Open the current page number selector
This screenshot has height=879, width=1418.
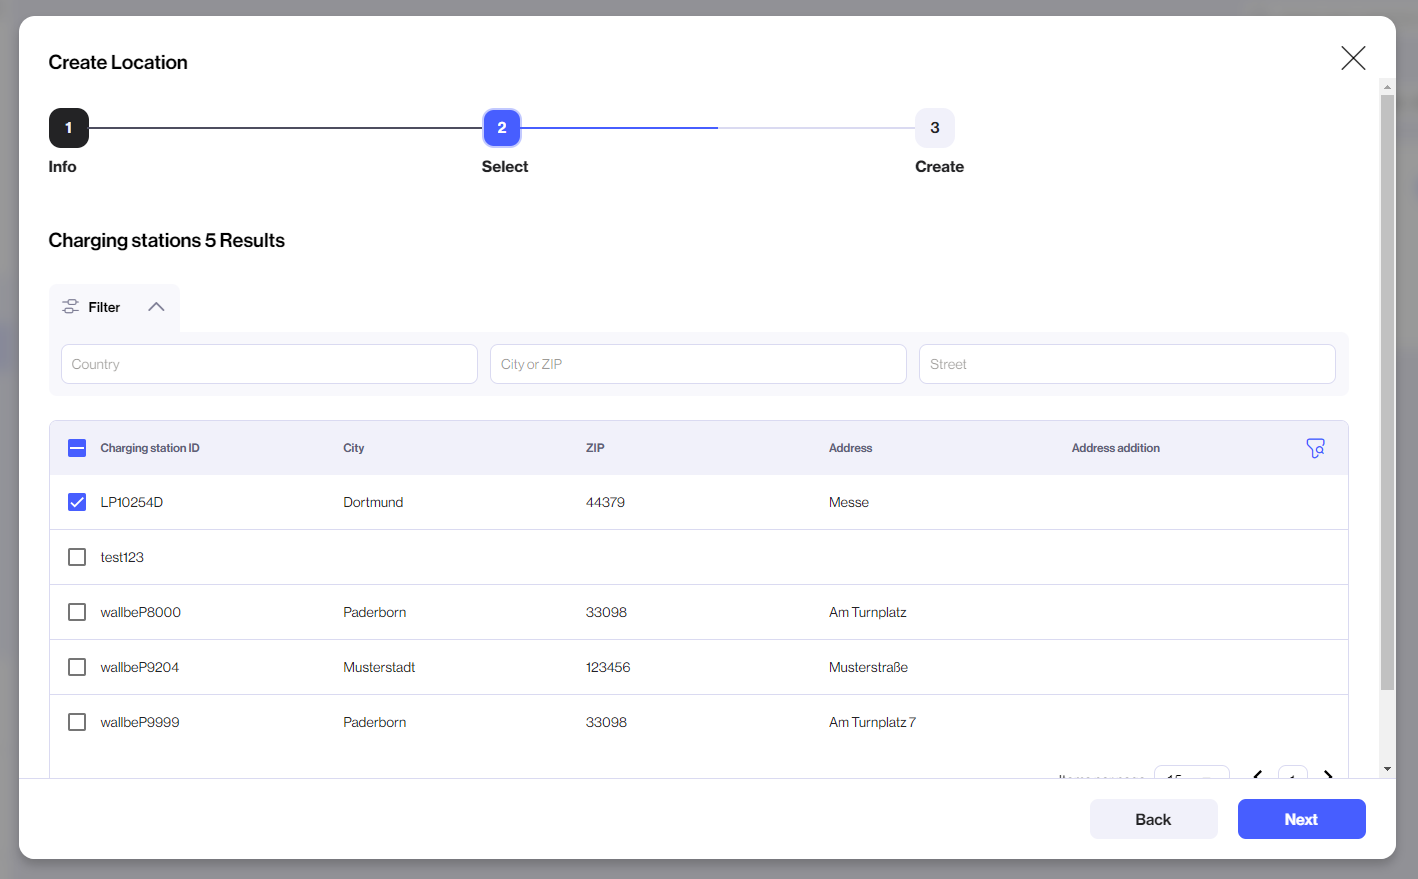point(1292,777)
